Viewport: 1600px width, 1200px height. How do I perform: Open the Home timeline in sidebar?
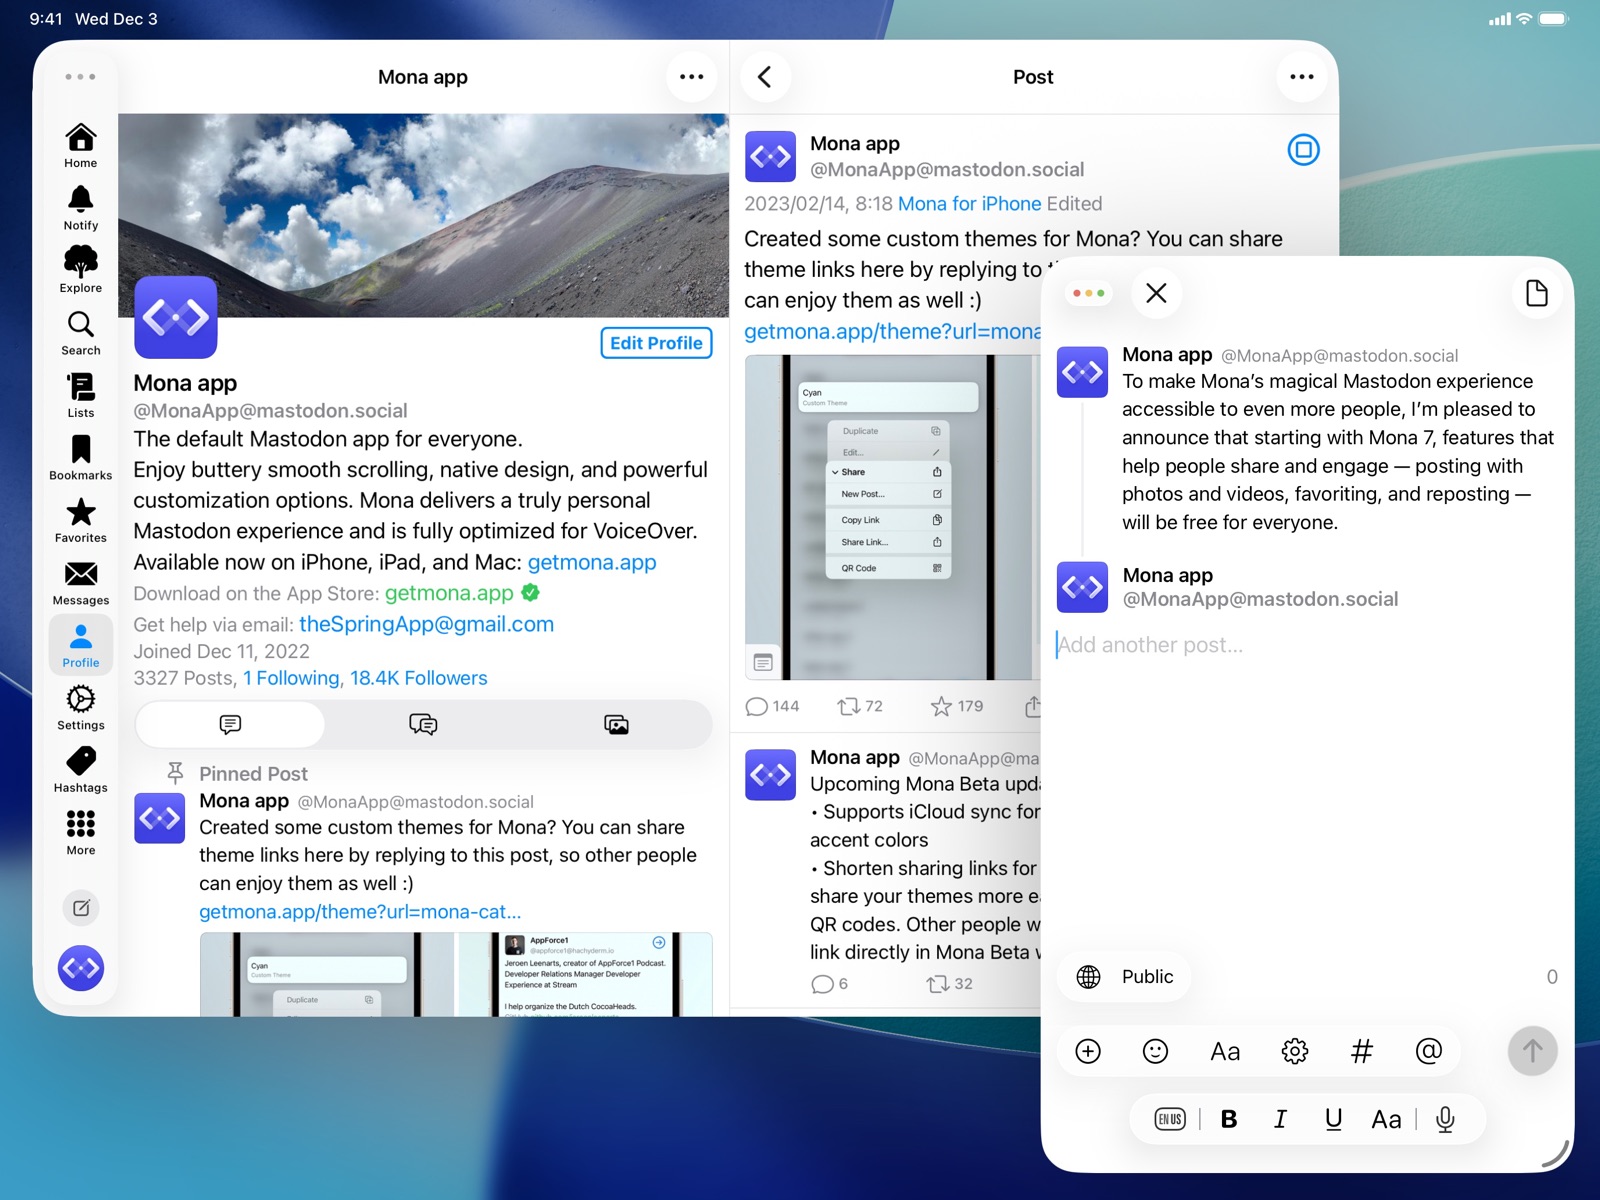click(x=81, y=146)
